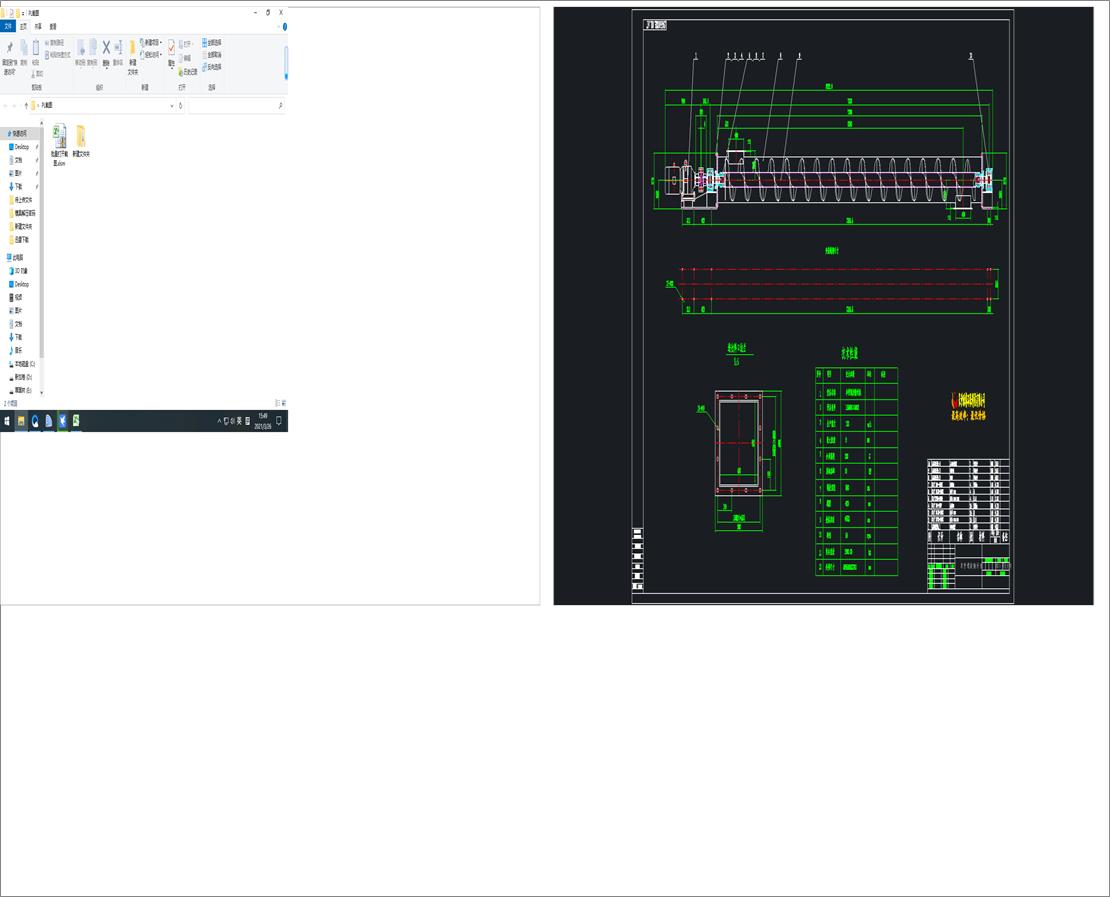Click the History icon in ribbon open group

188,72
